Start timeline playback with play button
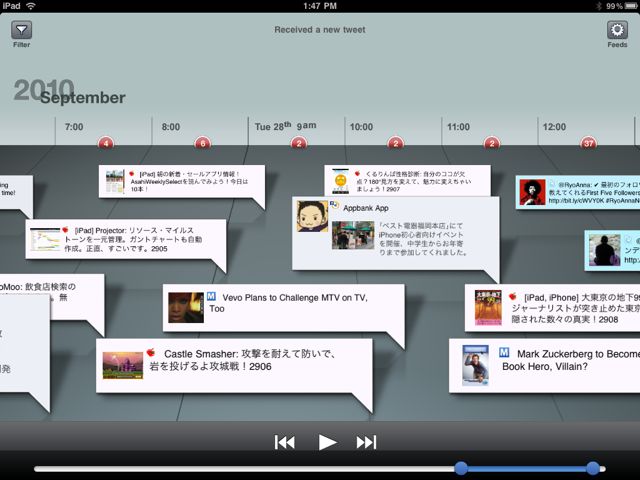 coord(327,442)
